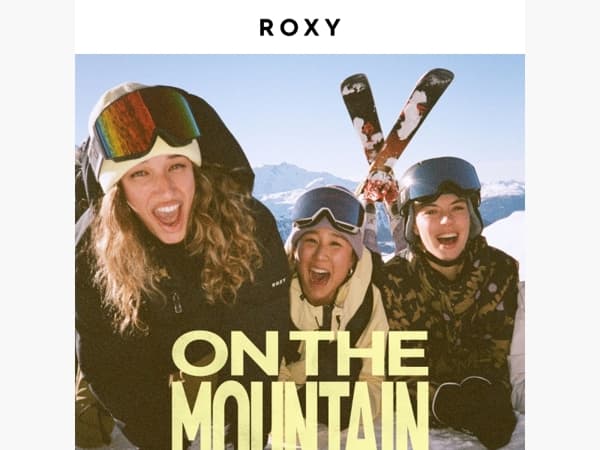Viewport: 600px width, 450px height.
Task: Open the "ON THE" headline link
Action: tap(300, 353)
